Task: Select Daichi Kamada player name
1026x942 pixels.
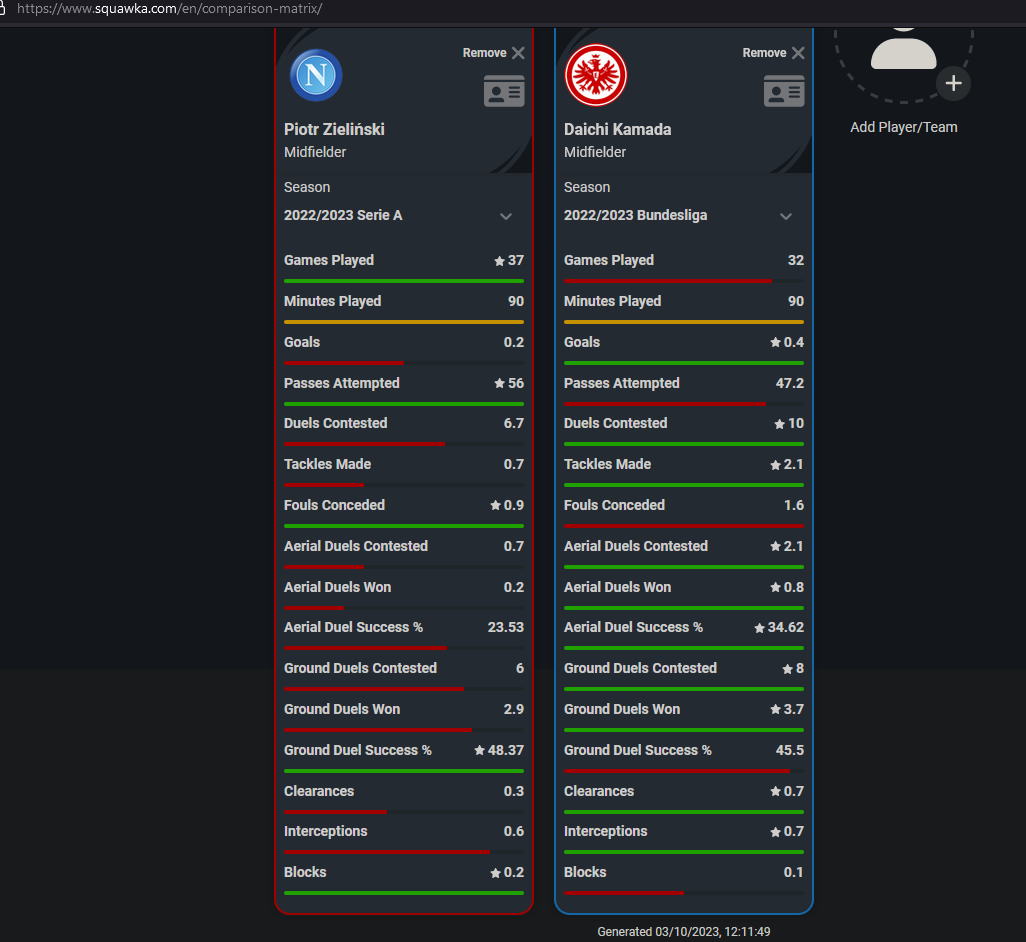Action: 618,130
